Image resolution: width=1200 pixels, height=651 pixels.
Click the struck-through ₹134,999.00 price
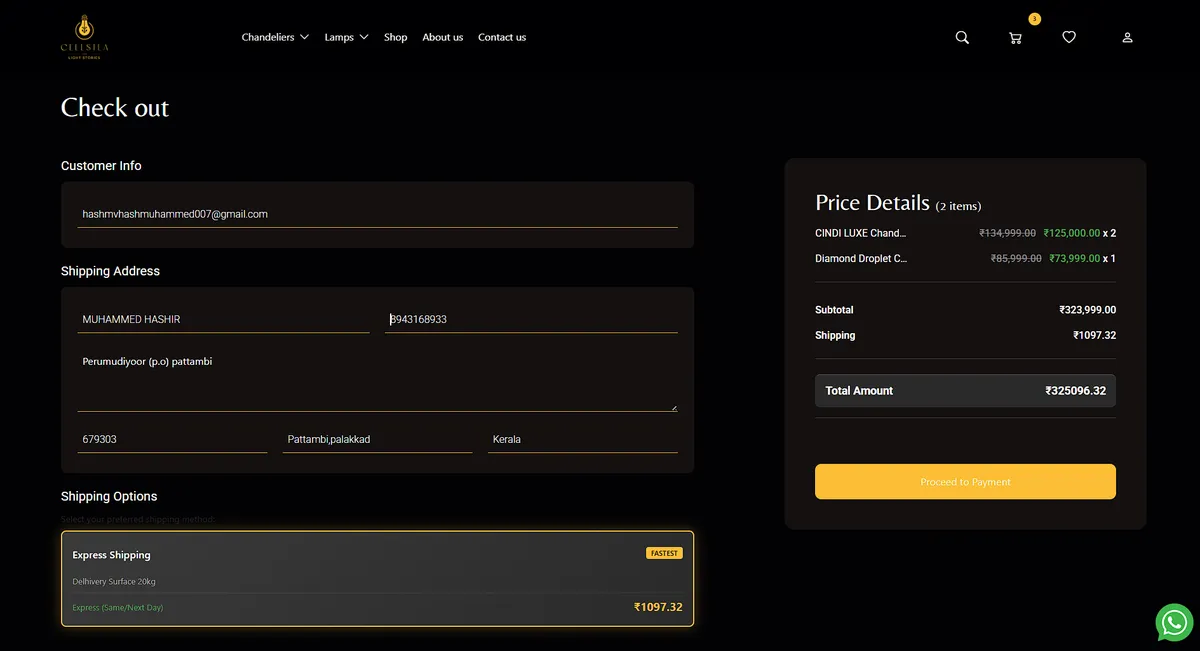click(1007, 233)
